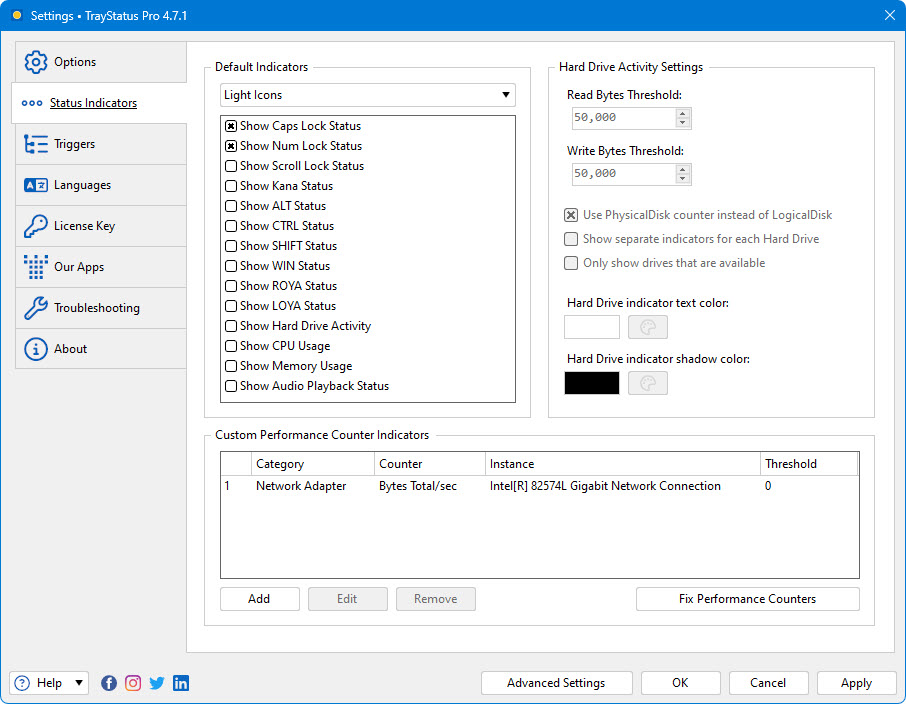Disable Show Caps Lock Status
Viewport: 906px width, 704px height.
(229, 125)
